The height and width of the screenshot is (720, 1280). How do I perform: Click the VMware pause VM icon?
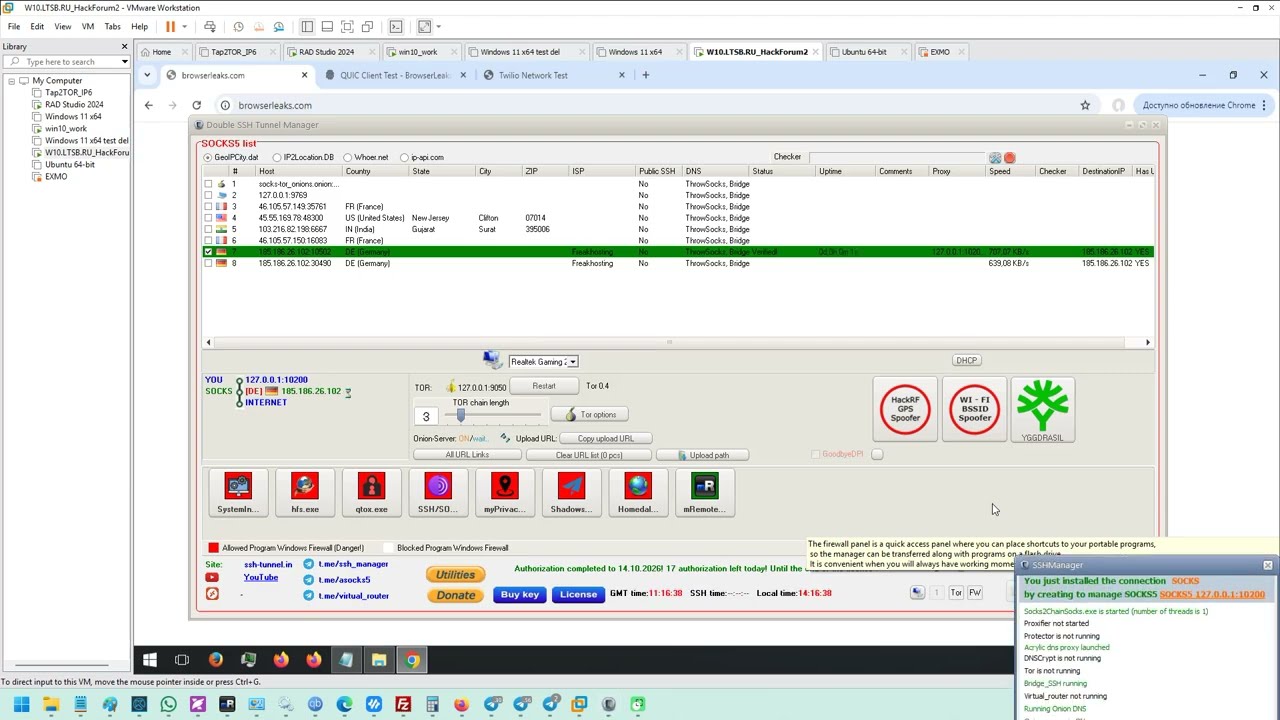click(x=170, y=27)
